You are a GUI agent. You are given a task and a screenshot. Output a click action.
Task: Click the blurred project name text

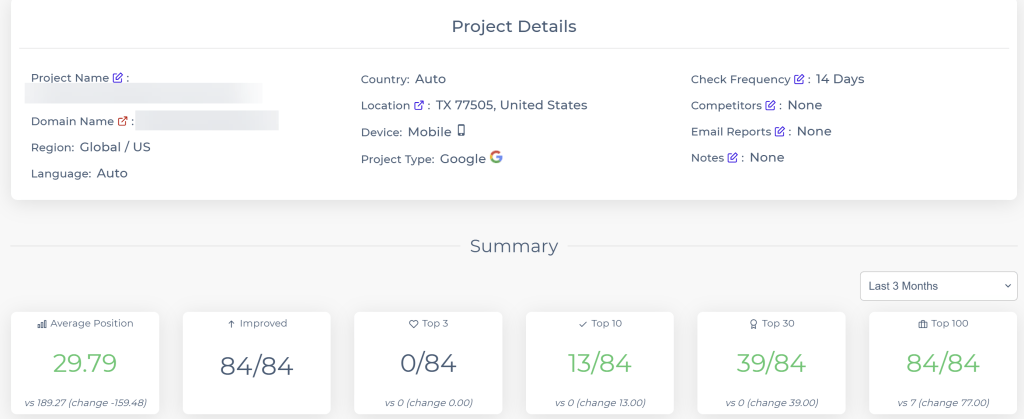pos(144,94)
